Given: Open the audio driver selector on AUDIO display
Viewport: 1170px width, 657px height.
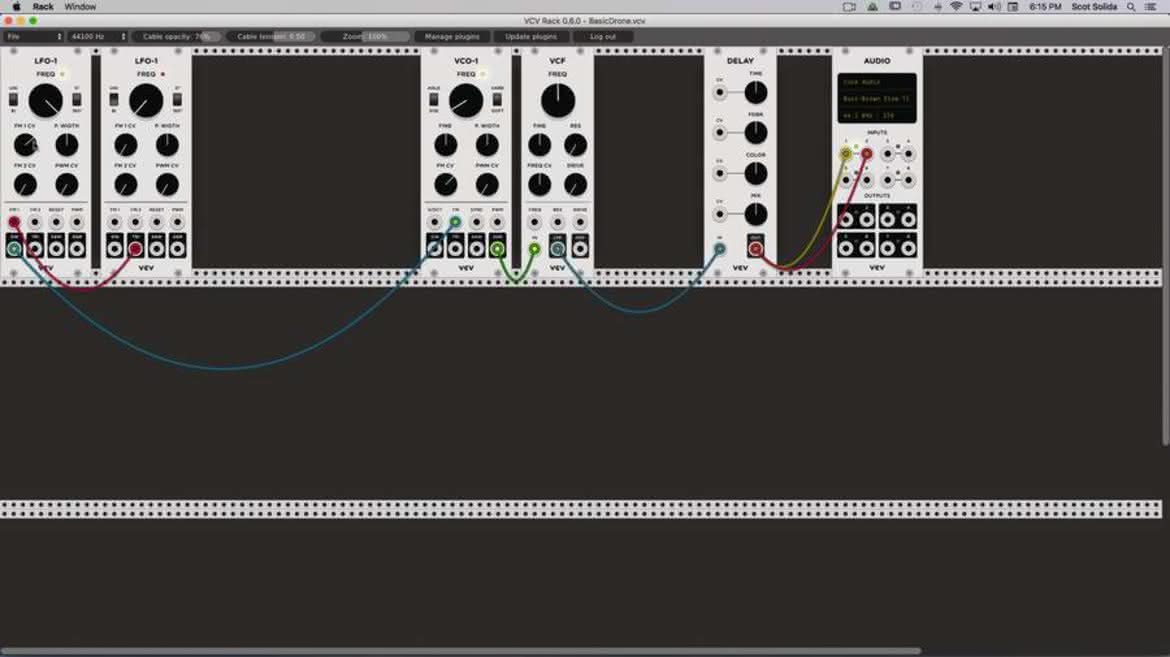Looking at the screenshot, I should (x=877, y=82).
